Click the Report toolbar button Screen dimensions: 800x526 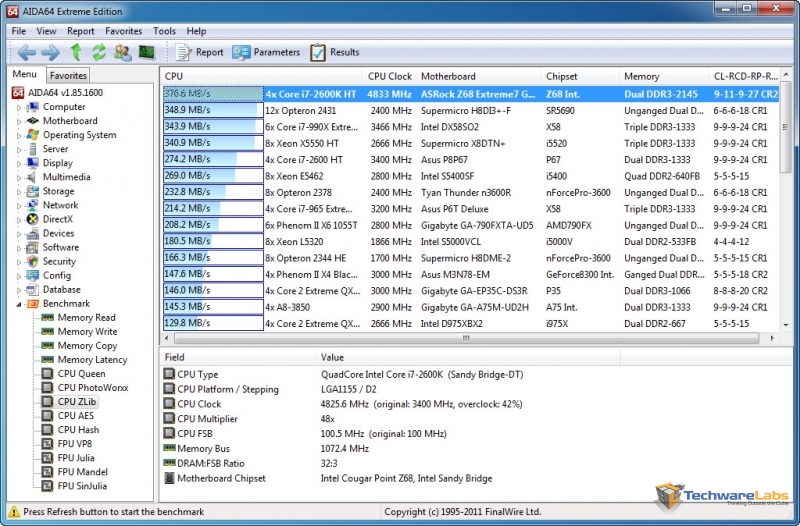[x=199, y=52]
